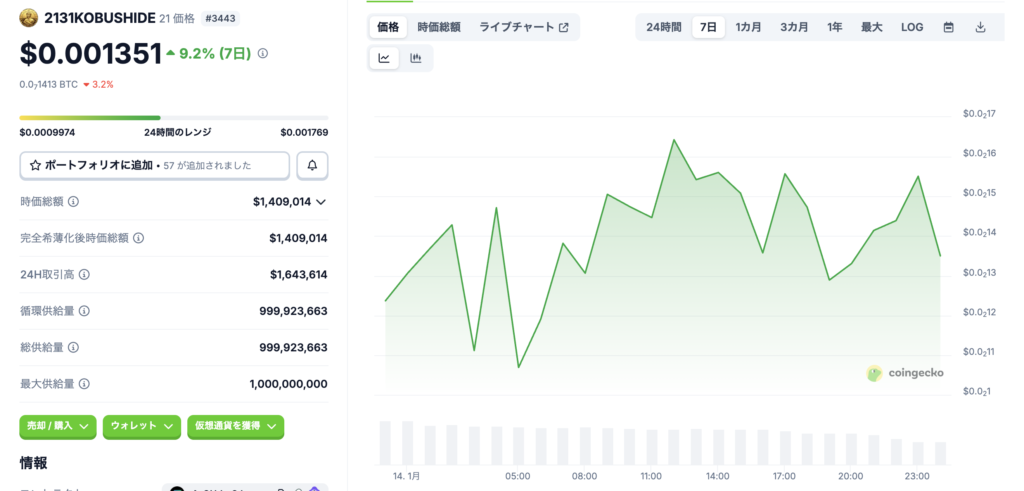The height and width of the screenshot is (491, 1024).
Task: Open the 売却 / 購入 dropdown
Action: point(58,426)
